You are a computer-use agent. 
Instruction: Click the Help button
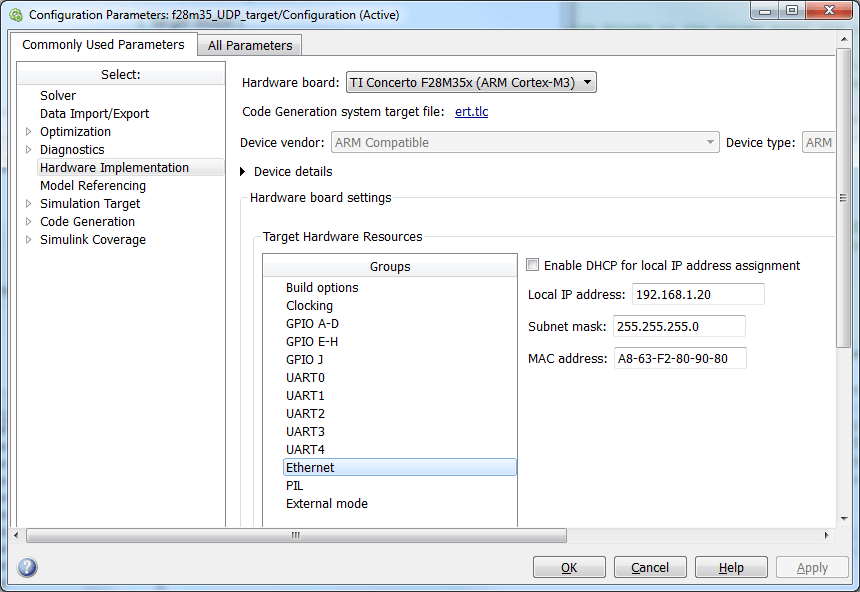[731, 567]
